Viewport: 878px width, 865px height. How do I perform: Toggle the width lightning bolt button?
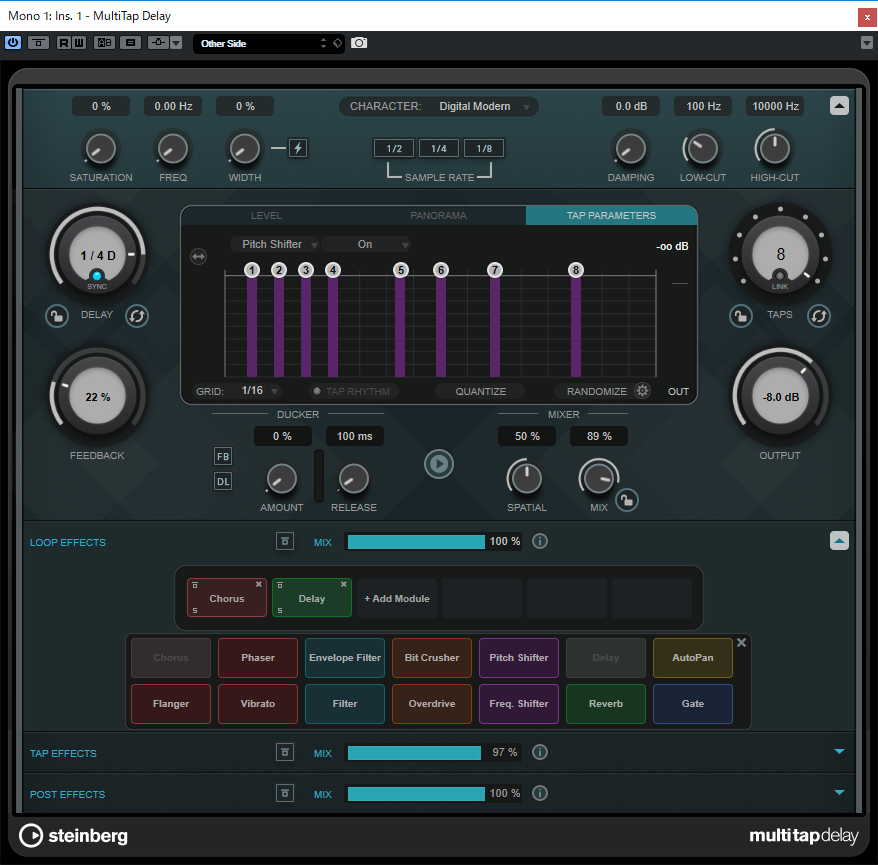[x=298, y=148]
